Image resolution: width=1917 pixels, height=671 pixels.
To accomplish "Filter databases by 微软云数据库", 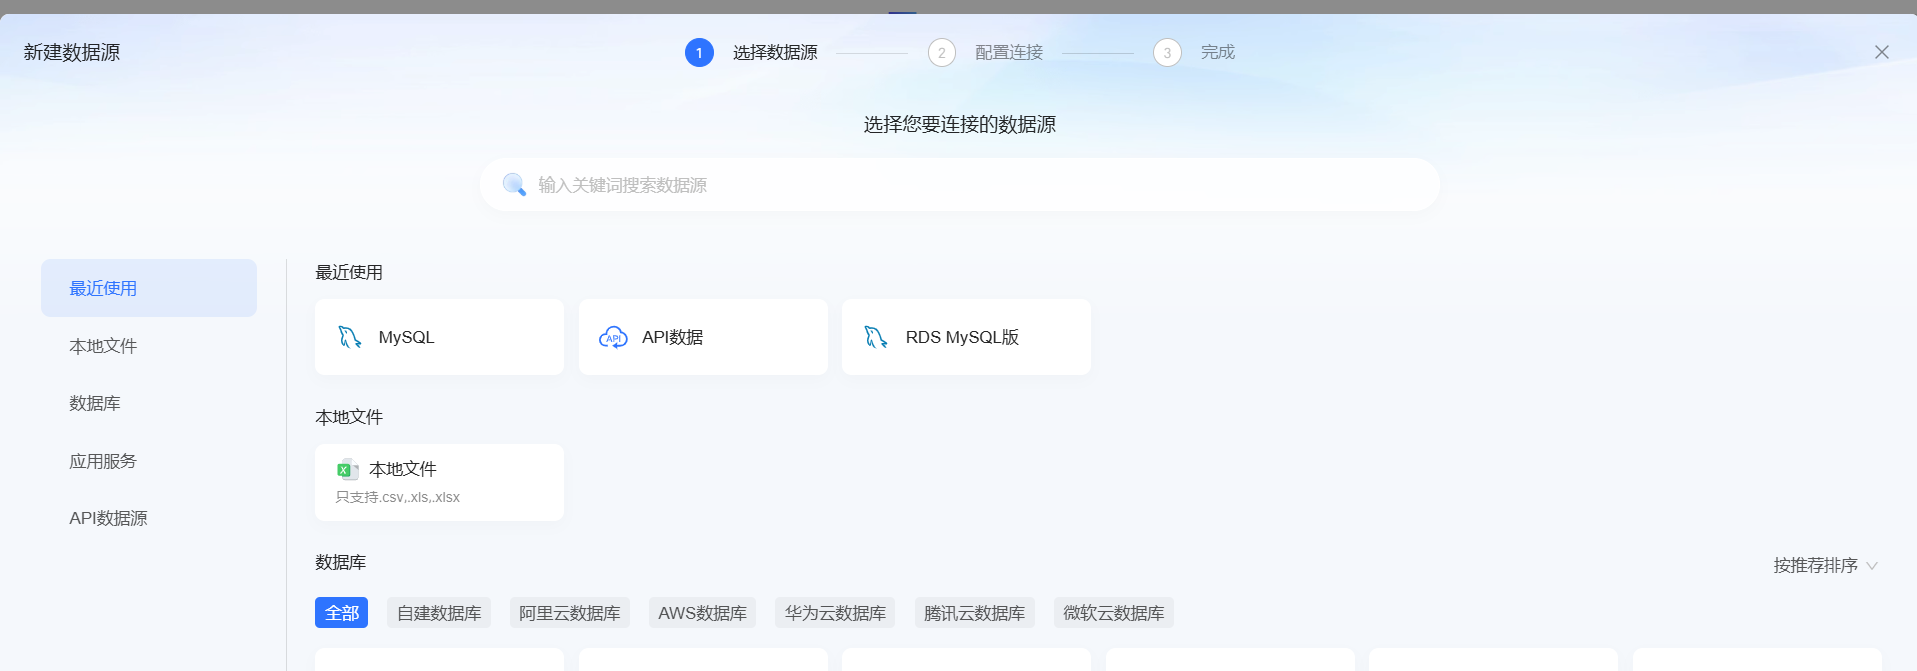I will (x=1114, y=613).
